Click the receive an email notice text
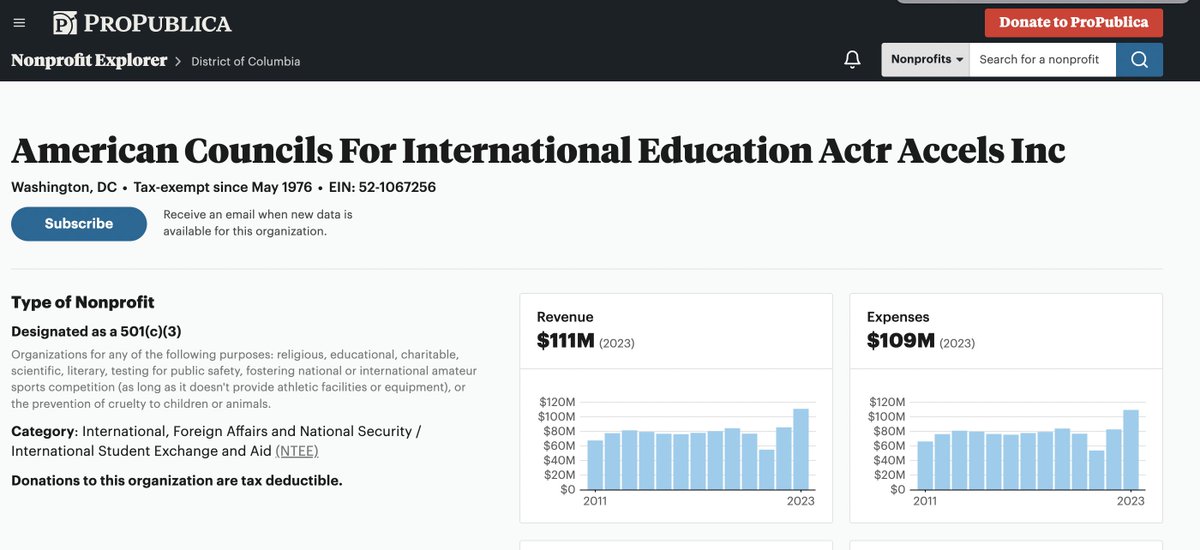 [258, 223]
